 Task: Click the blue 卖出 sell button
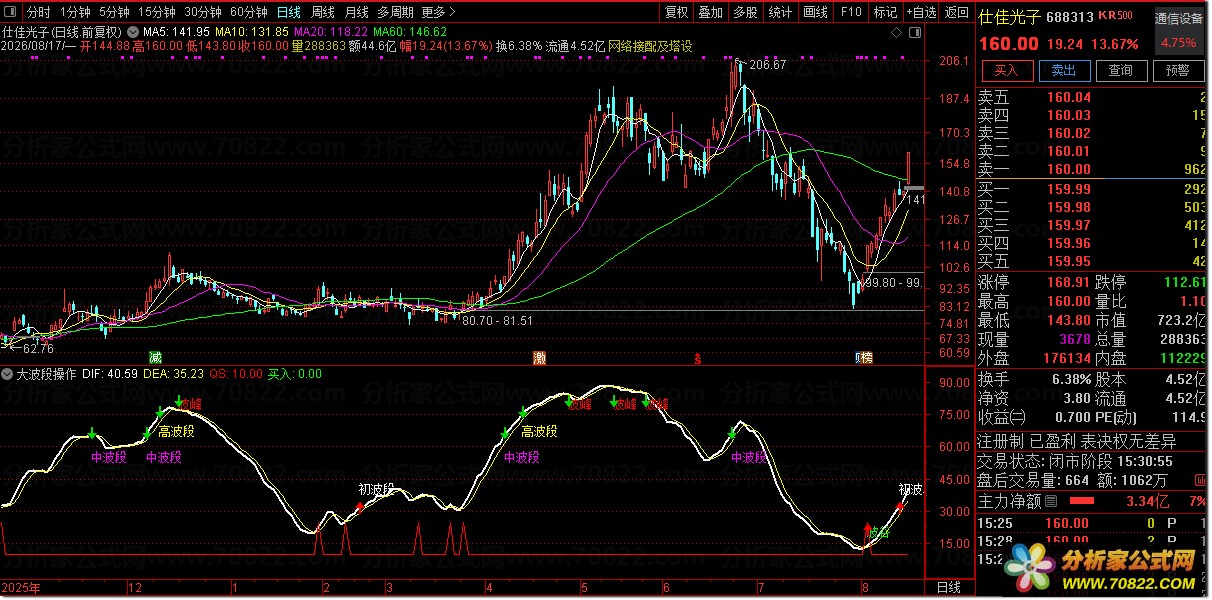[1063, 70]
